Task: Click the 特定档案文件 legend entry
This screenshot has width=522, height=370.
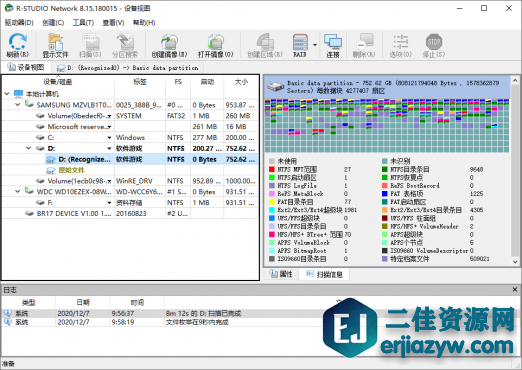Action: (410, 259)
